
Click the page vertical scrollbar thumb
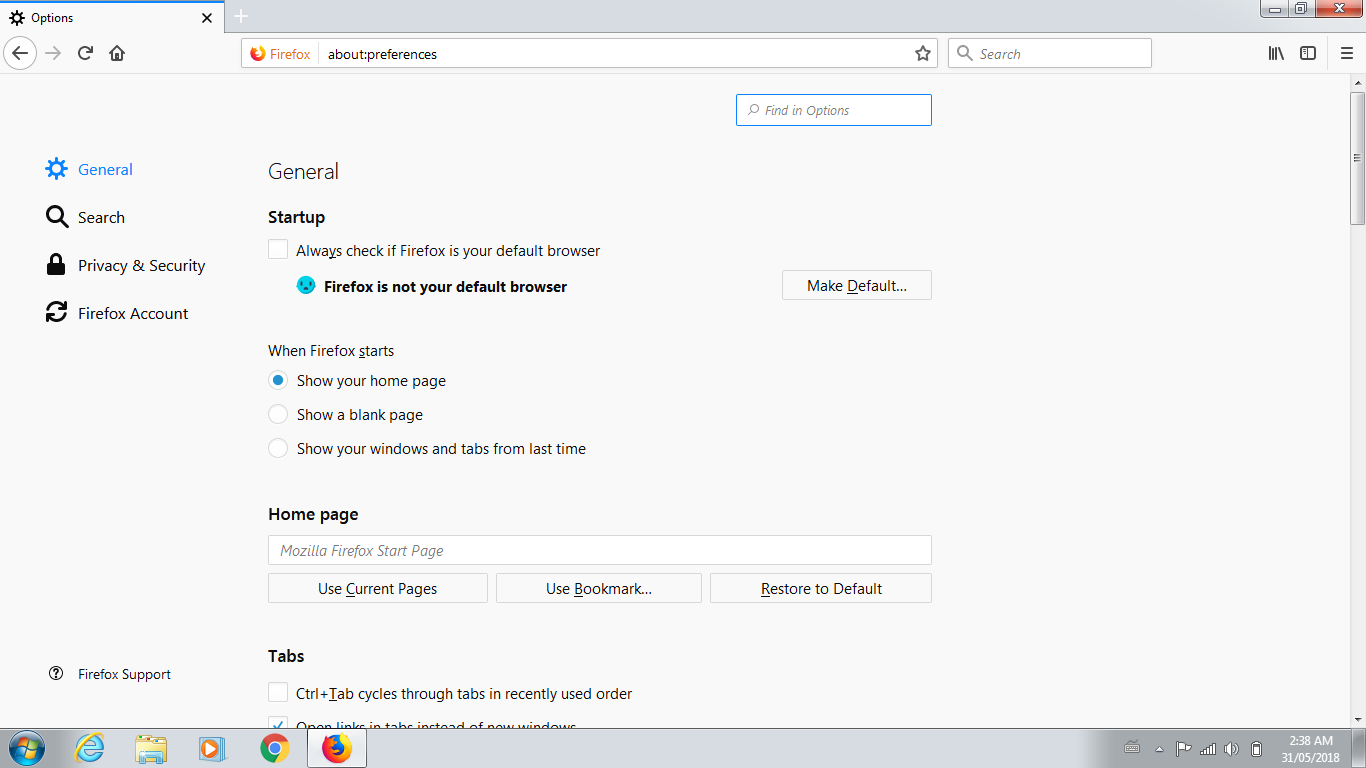(x=1357, y=158)
